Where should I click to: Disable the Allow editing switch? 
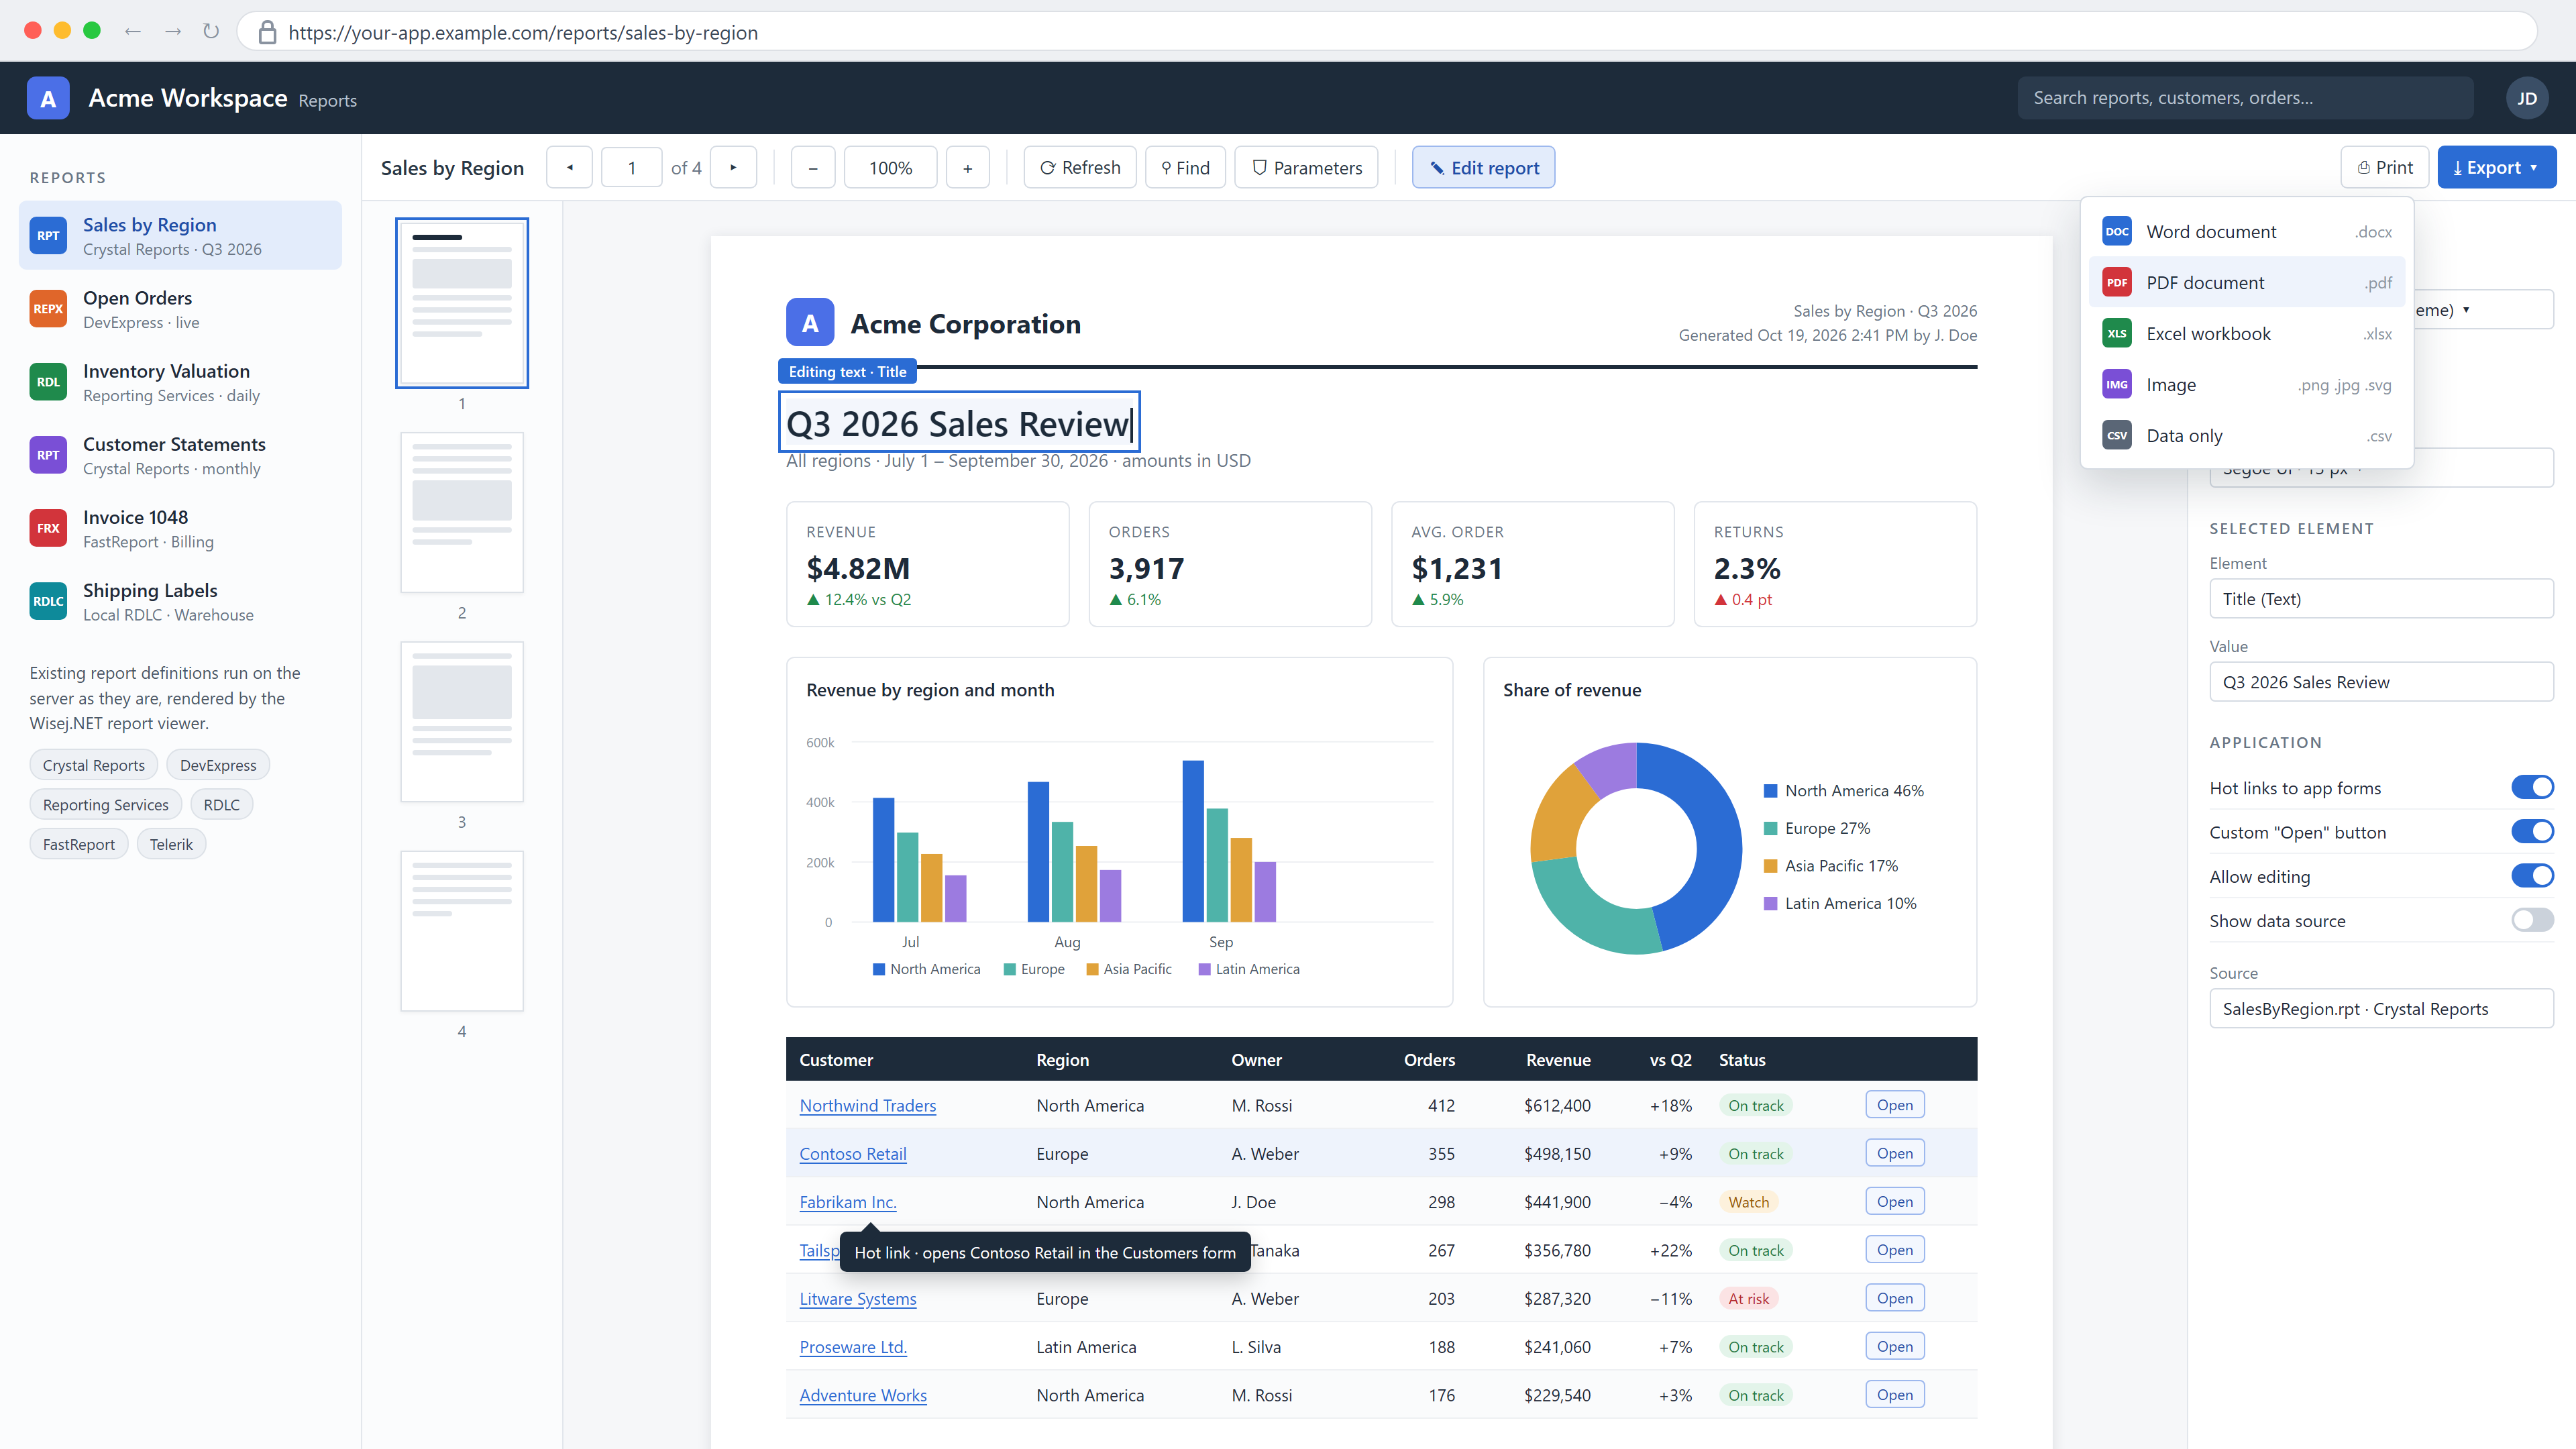point(2532,876)
